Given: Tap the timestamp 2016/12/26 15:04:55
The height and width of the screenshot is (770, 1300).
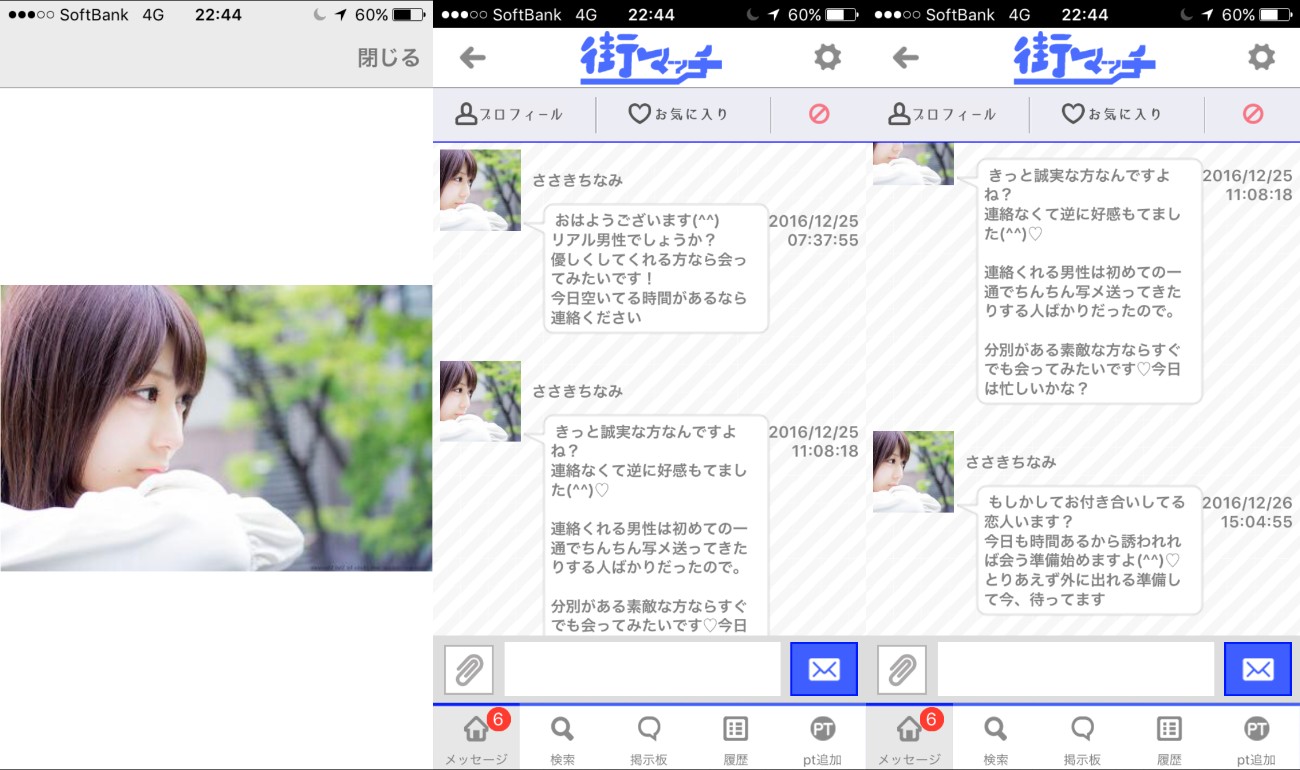Looking at the screenshot, I should [x=1247, y=512].
